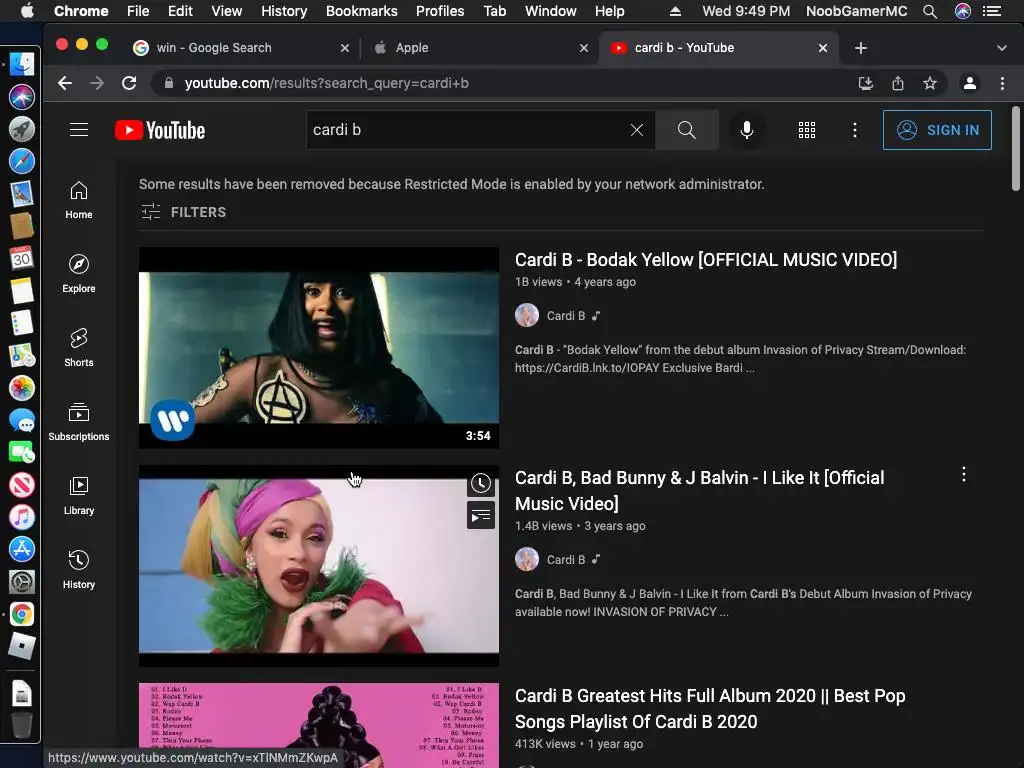Open Explore in the sidebar

point(79,274)
